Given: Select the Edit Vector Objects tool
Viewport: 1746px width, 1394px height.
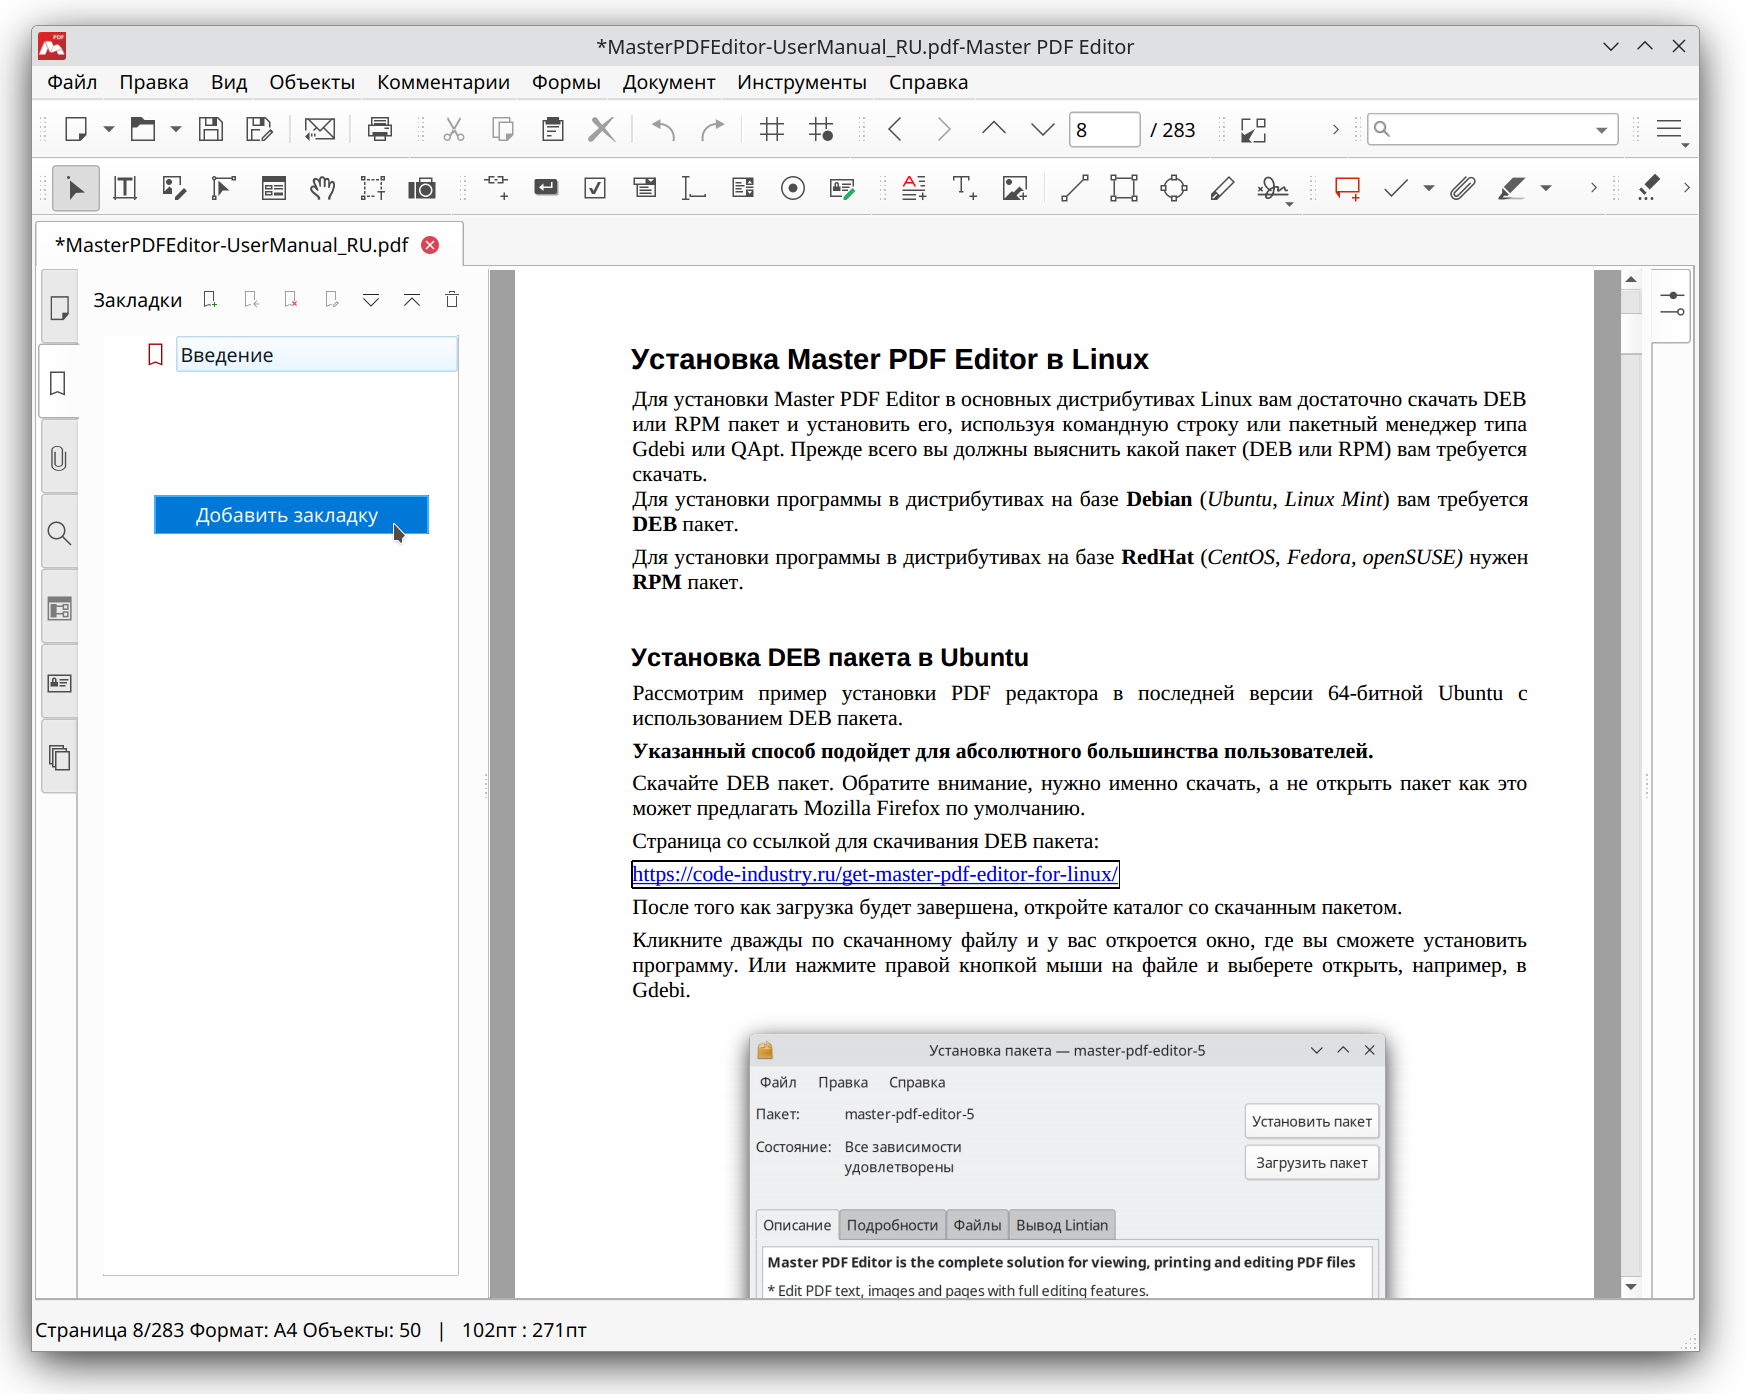Looking at the screenshot, I should coord(223,188).
